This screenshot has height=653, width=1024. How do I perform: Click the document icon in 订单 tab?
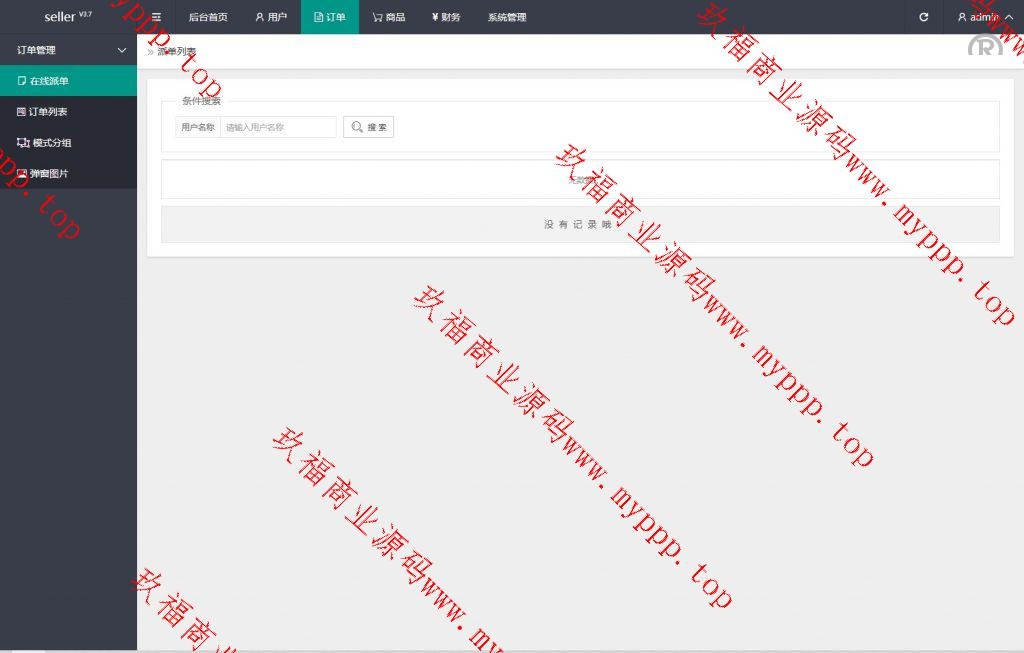coord(318,17)
